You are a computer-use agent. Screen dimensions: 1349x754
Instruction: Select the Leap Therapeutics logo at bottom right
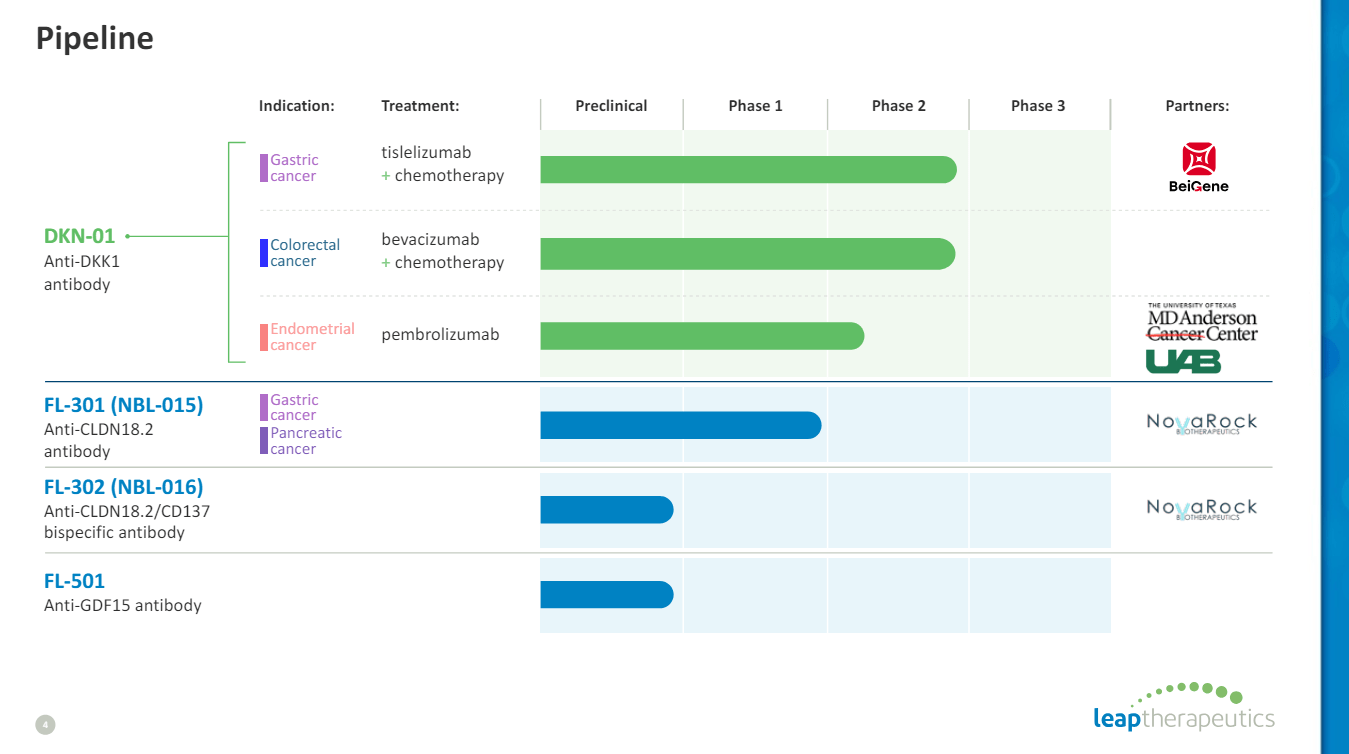(x=1184, y=716)
